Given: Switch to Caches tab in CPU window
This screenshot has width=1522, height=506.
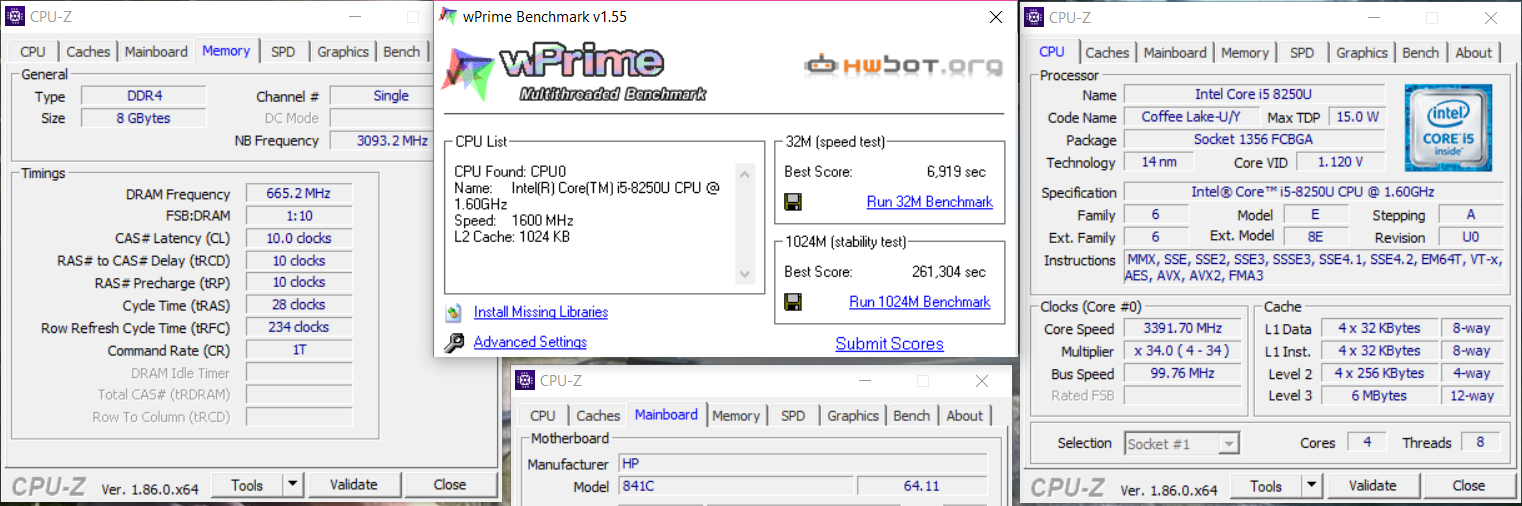Looking at the screenshot, I should click(x=1107, y=53).
